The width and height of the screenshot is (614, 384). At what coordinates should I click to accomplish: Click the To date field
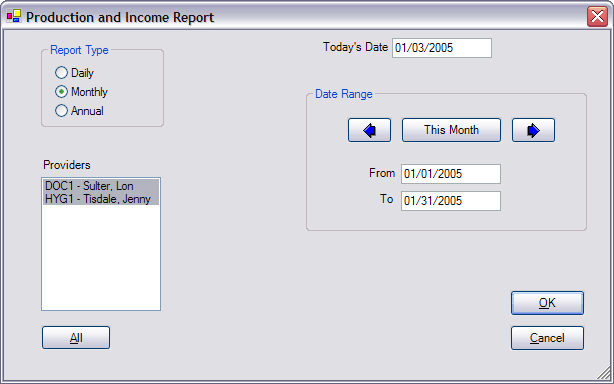[x=451, y=201]
